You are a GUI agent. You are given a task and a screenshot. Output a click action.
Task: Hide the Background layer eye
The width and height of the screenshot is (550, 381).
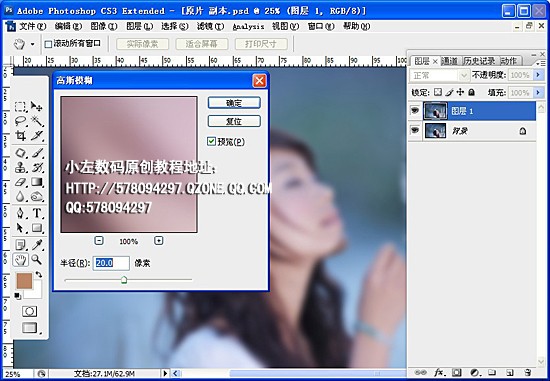(x=415, y=131)
